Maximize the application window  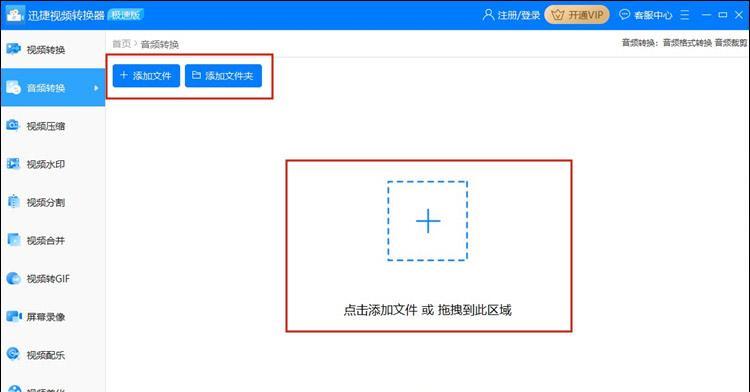click(x=723, y=15)
